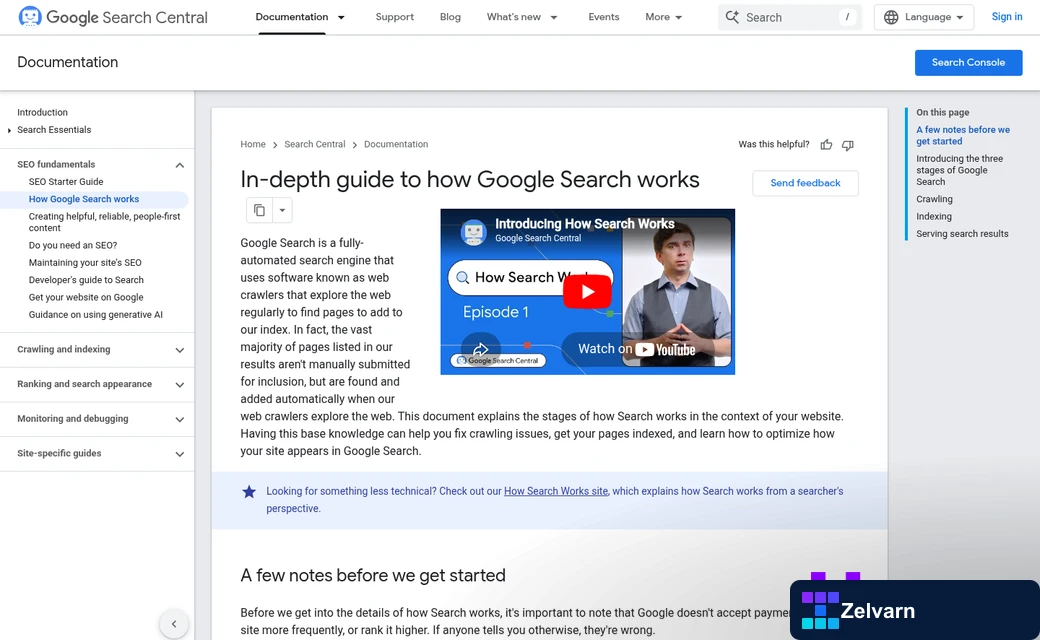The width and height of the screenshot is (1040, 640).
Task: Click the thumbs down not helpful icon
Action: tap(848, 145)
